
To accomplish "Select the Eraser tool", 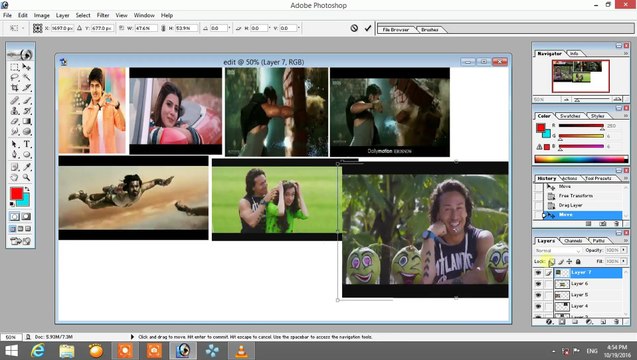I will pos(15,121).
